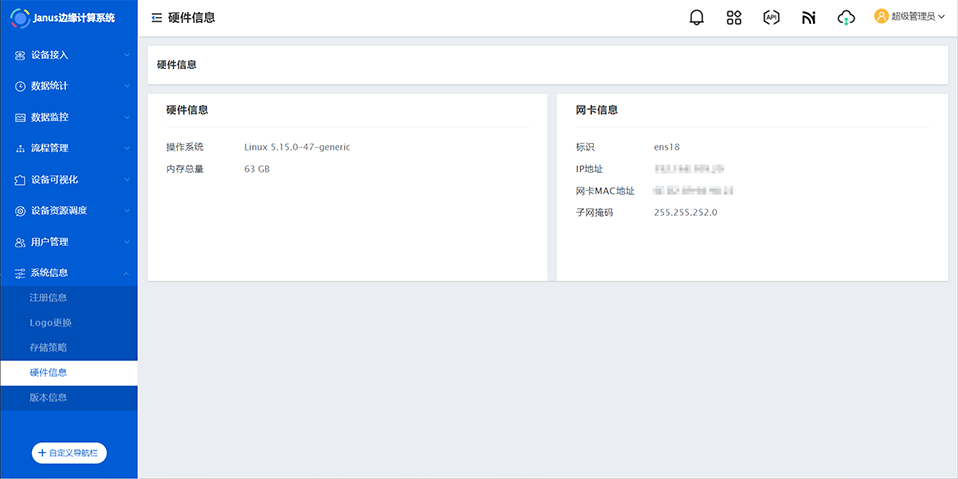
Task: Toggle the sidebar collapse hamburger icon
Action: tap(157, 18)
